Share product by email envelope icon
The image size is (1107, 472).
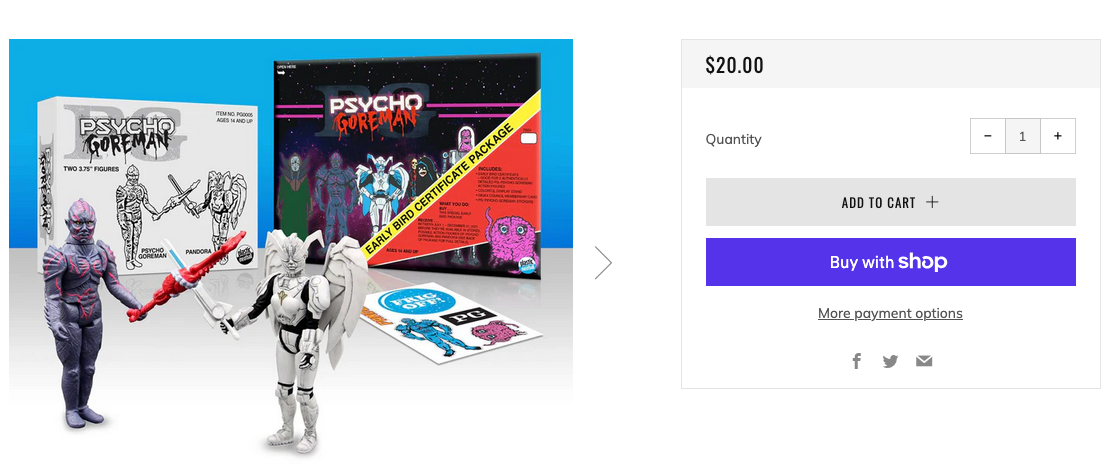pyautogui.click(x=924, y=361)
